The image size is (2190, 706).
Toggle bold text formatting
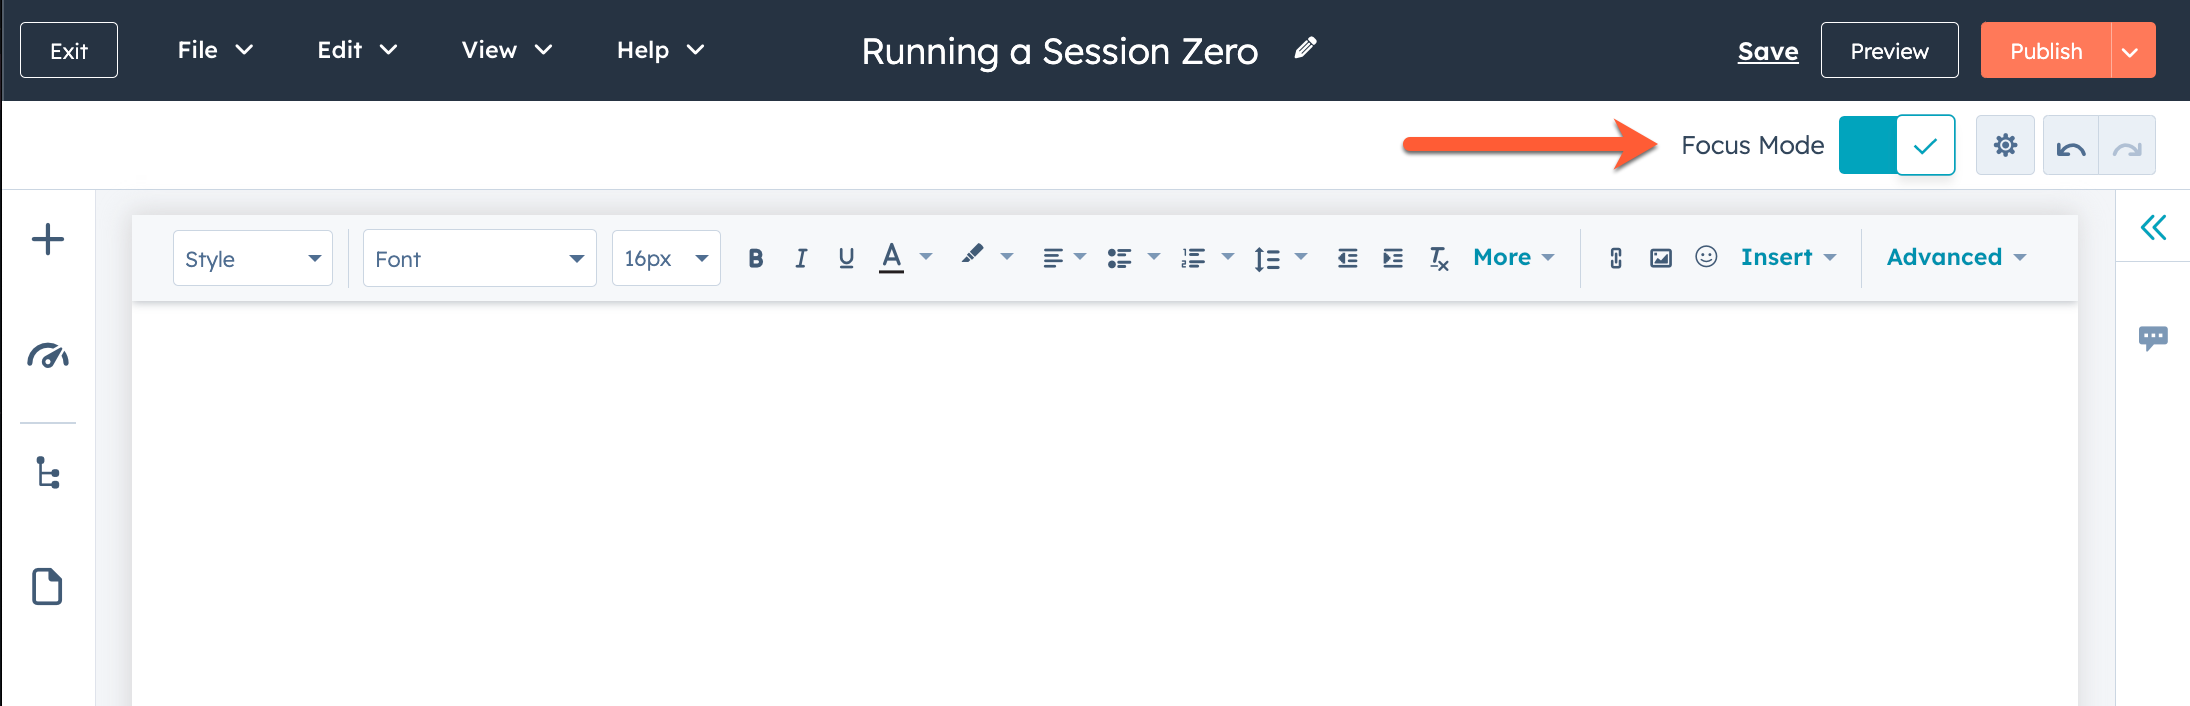(x=756, y=258)
